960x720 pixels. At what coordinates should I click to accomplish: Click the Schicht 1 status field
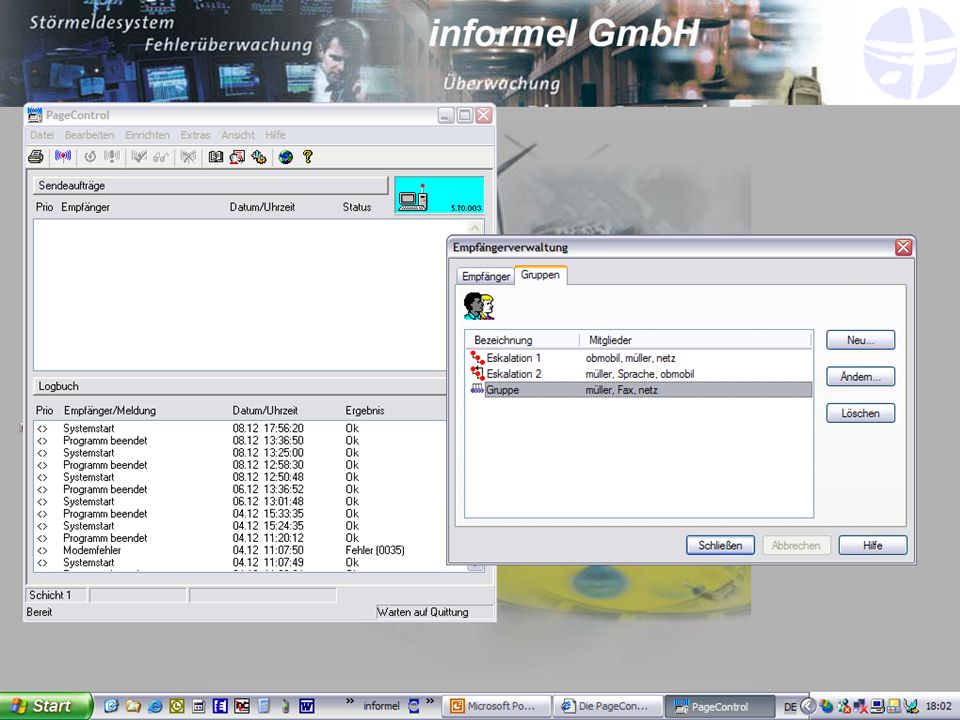pyautogui.click(x=57, y=595)
